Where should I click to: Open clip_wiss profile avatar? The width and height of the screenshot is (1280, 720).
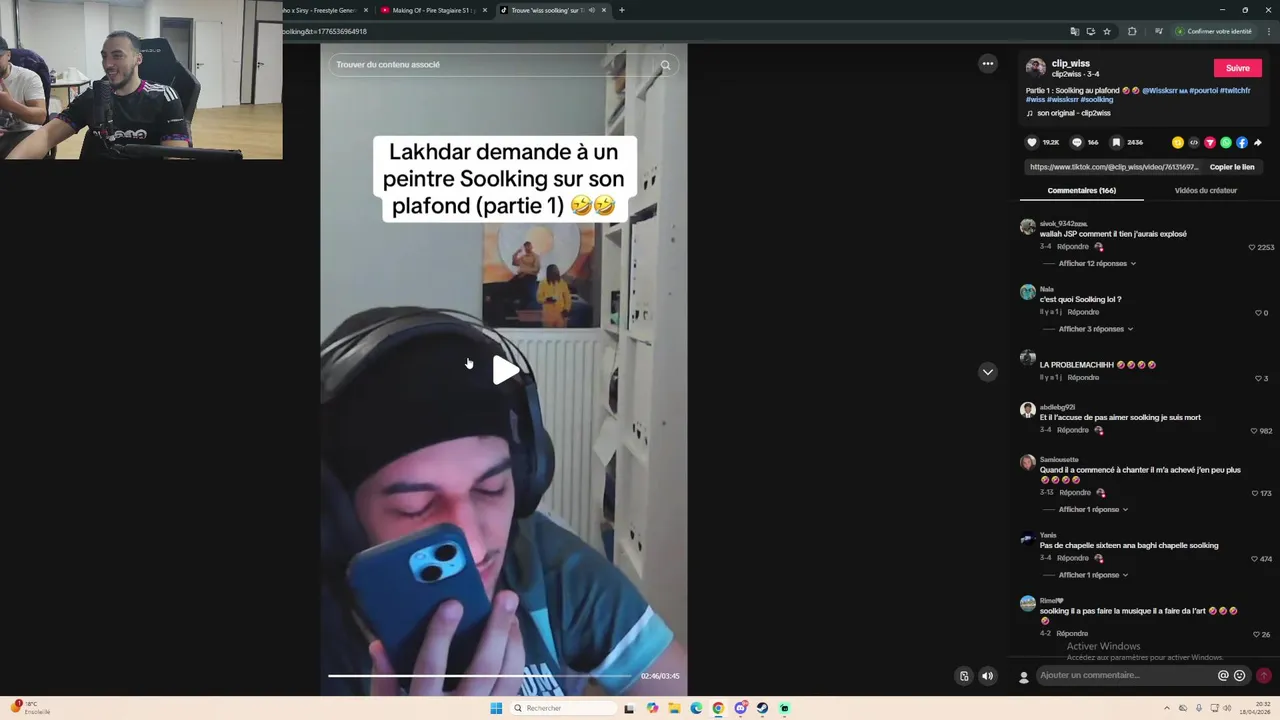pos(1036,67)
